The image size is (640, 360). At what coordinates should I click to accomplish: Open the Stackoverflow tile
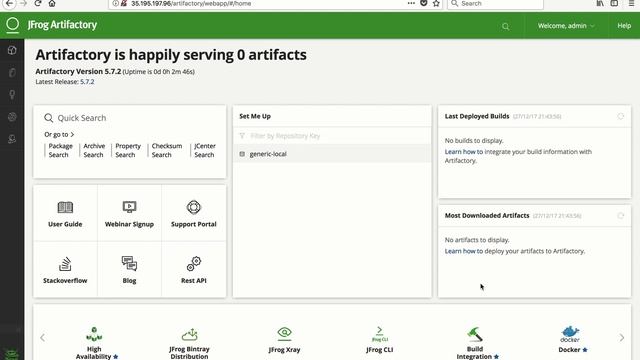click(65, 269)
